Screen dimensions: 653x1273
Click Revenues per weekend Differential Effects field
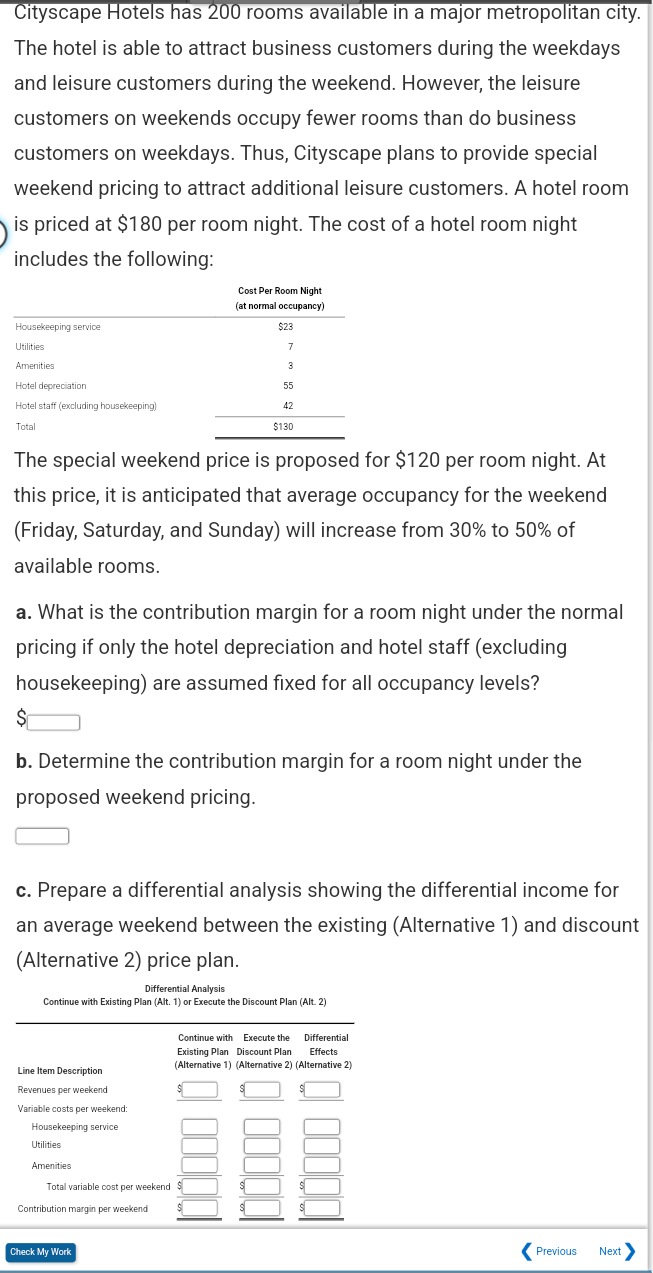[322, 1089]
